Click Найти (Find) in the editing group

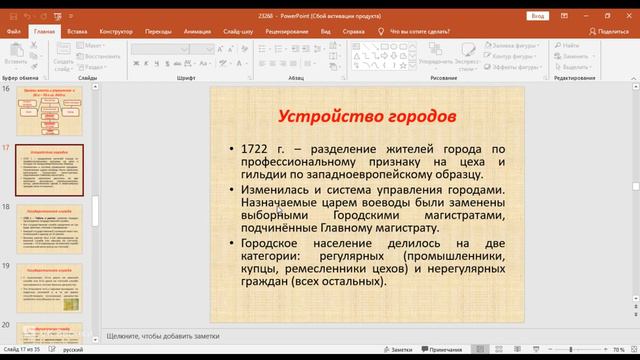567,45
